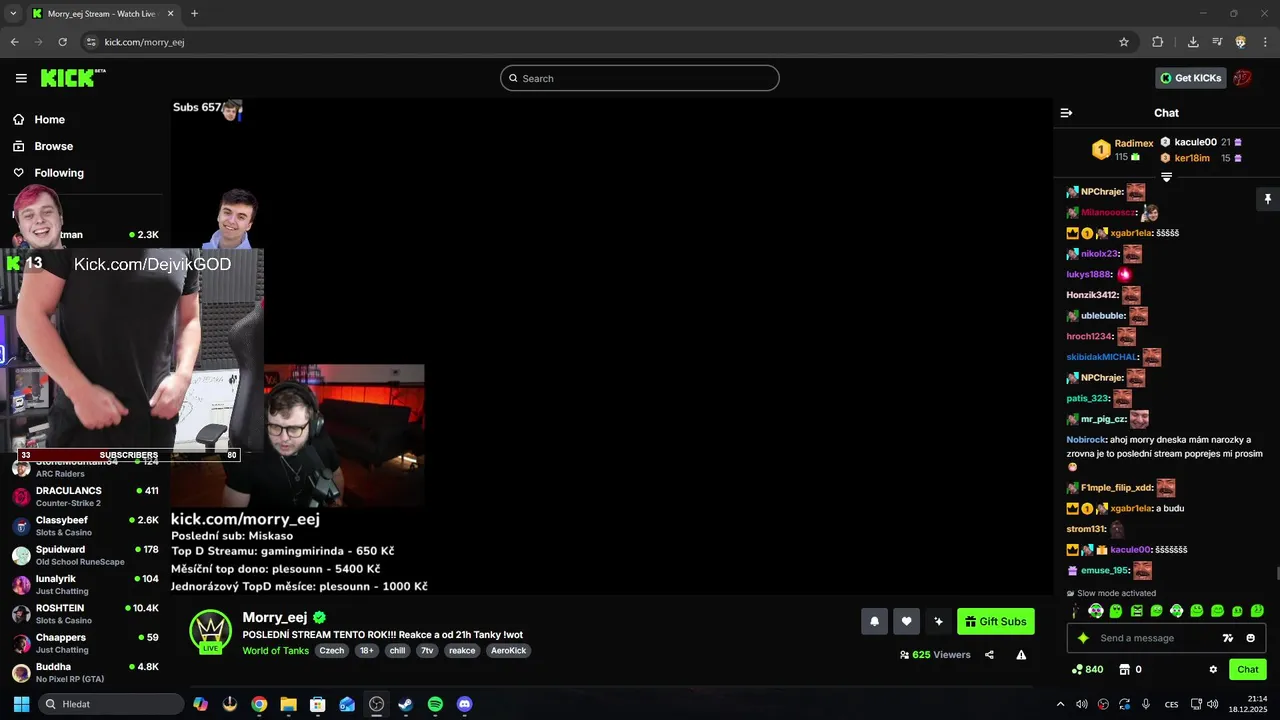
Task: Open Classybeef channel in sidebar
Action: (x=86, y=526)
